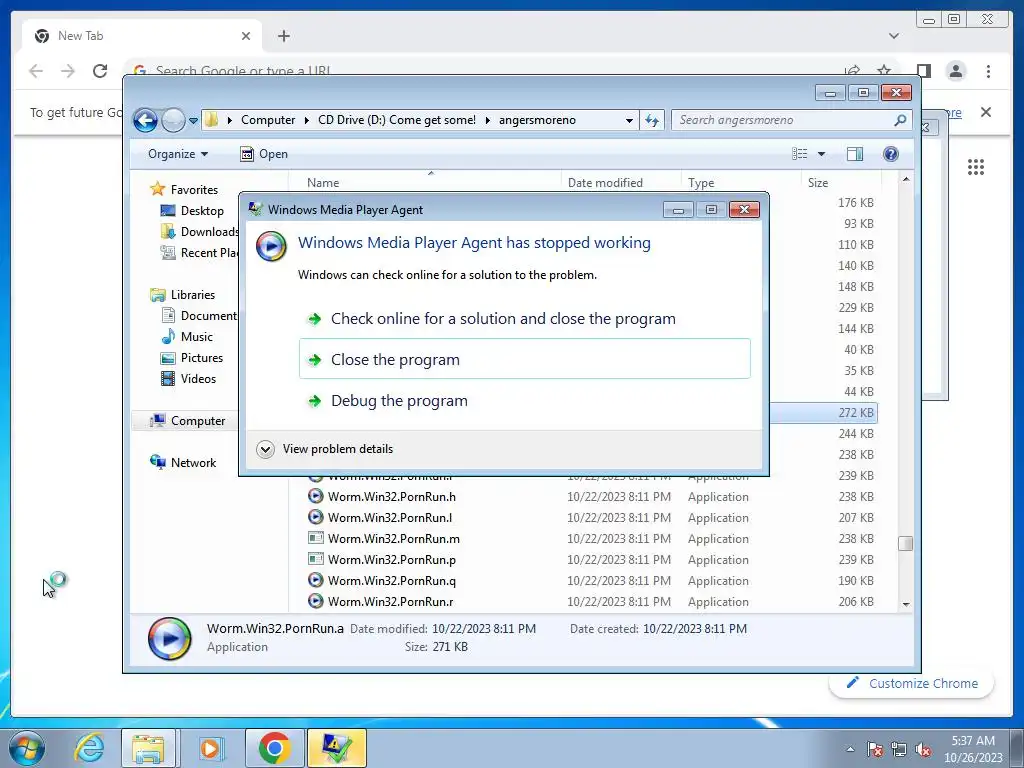Open the Windows Start menu
This screenshot has width=1024, height=768.
(27, 748)
